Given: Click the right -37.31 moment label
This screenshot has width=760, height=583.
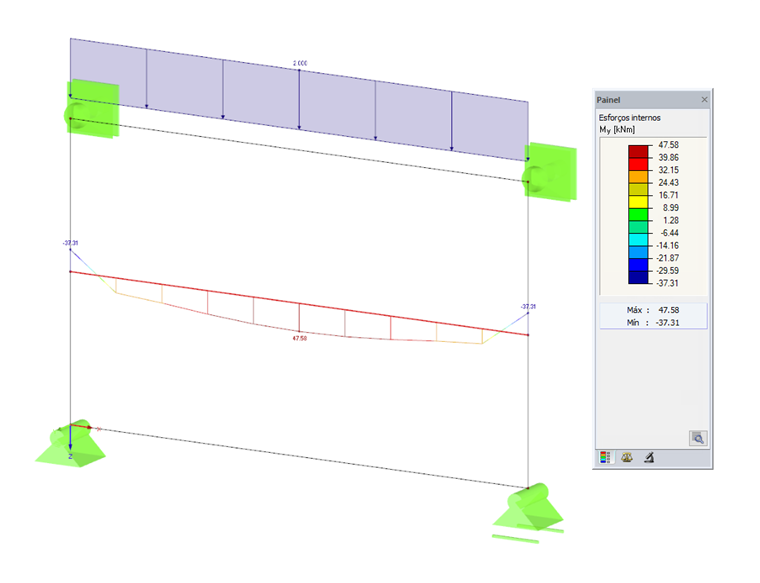Looking at the screenshot, I should (x=528, y=306).
